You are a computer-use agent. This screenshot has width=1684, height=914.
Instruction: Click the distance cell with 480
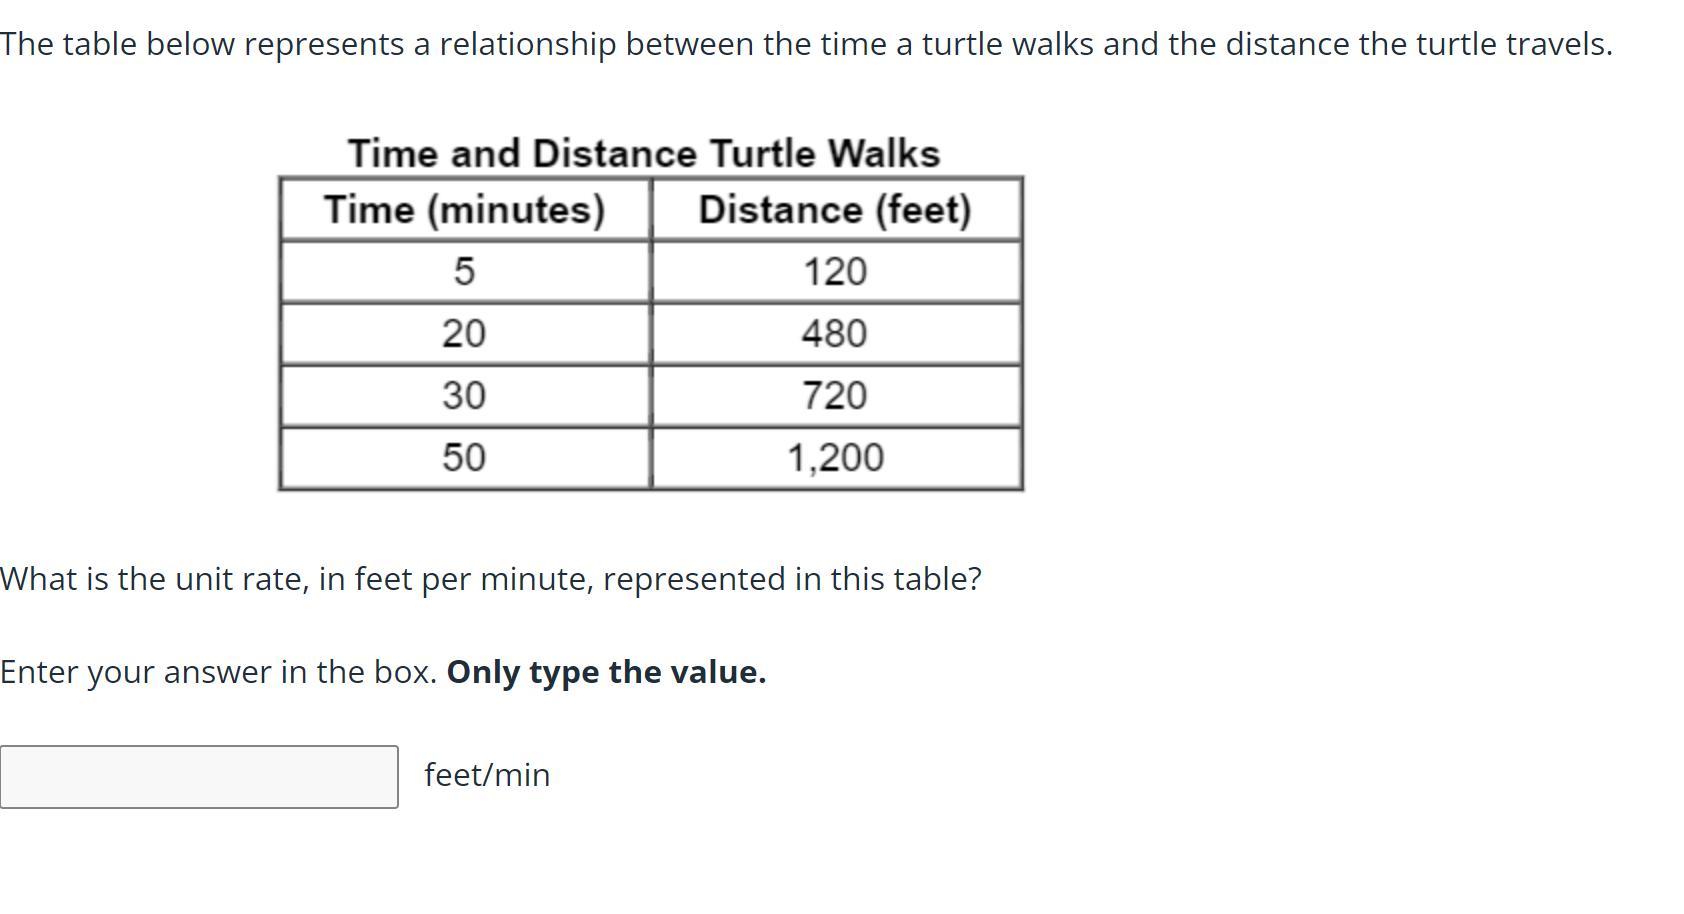pyautogui.click(x=835, y=334)
